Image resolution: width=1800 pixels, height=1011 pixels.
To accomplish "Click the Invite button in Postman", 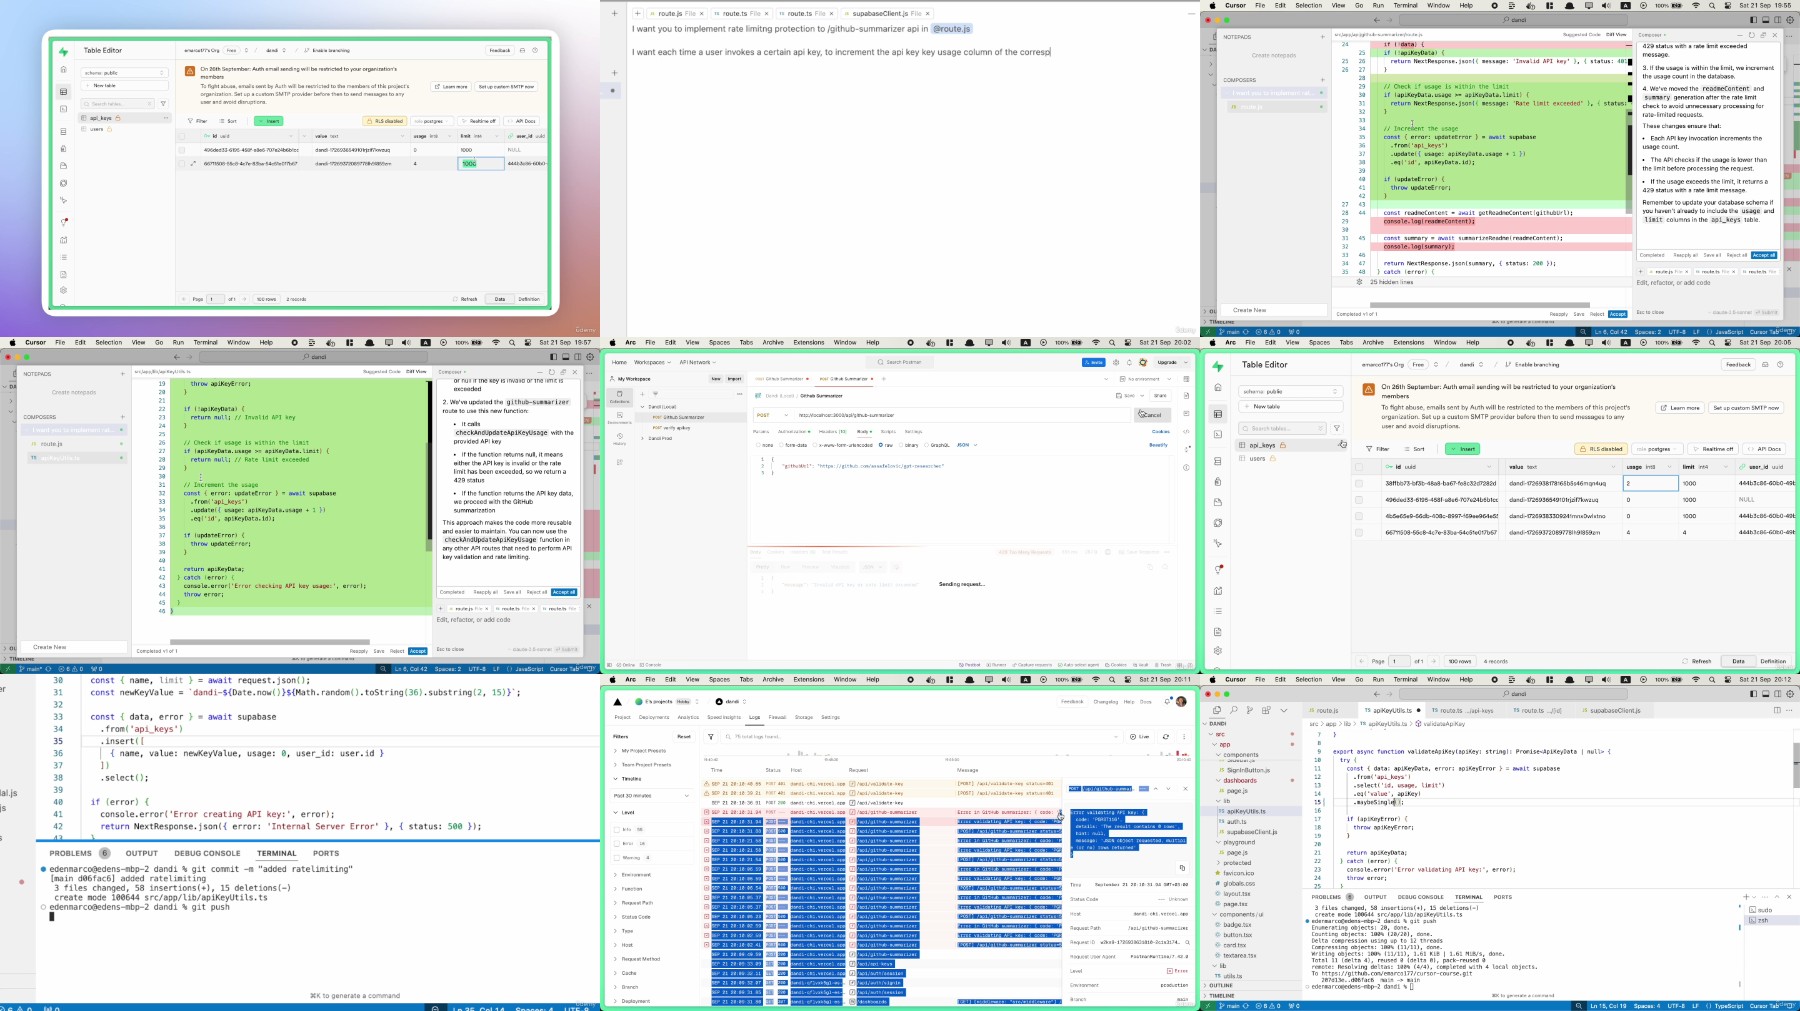I will coord(1094,362).
